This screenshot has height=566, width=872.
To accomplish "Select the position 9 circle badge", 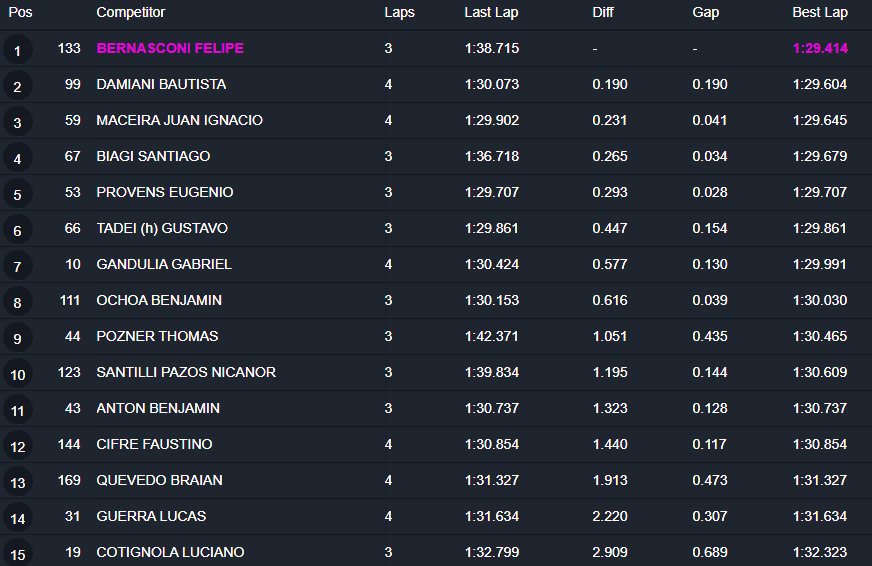I will [x=17, y=338].
